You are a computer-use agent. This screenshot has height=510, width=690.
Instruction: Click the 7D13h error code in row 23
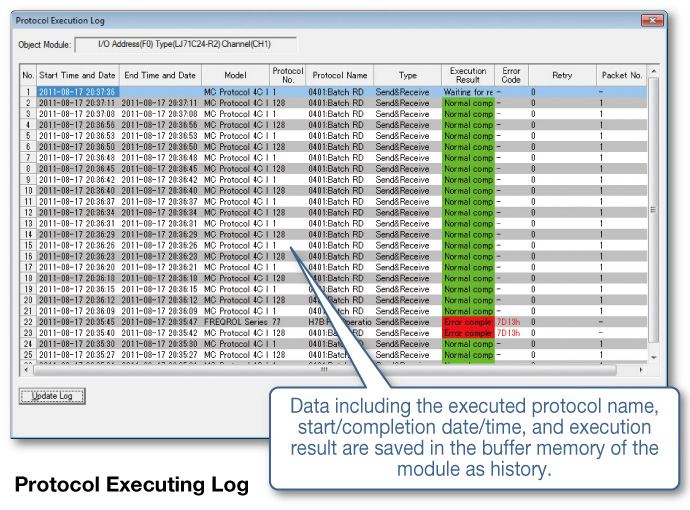coord(508,333)
